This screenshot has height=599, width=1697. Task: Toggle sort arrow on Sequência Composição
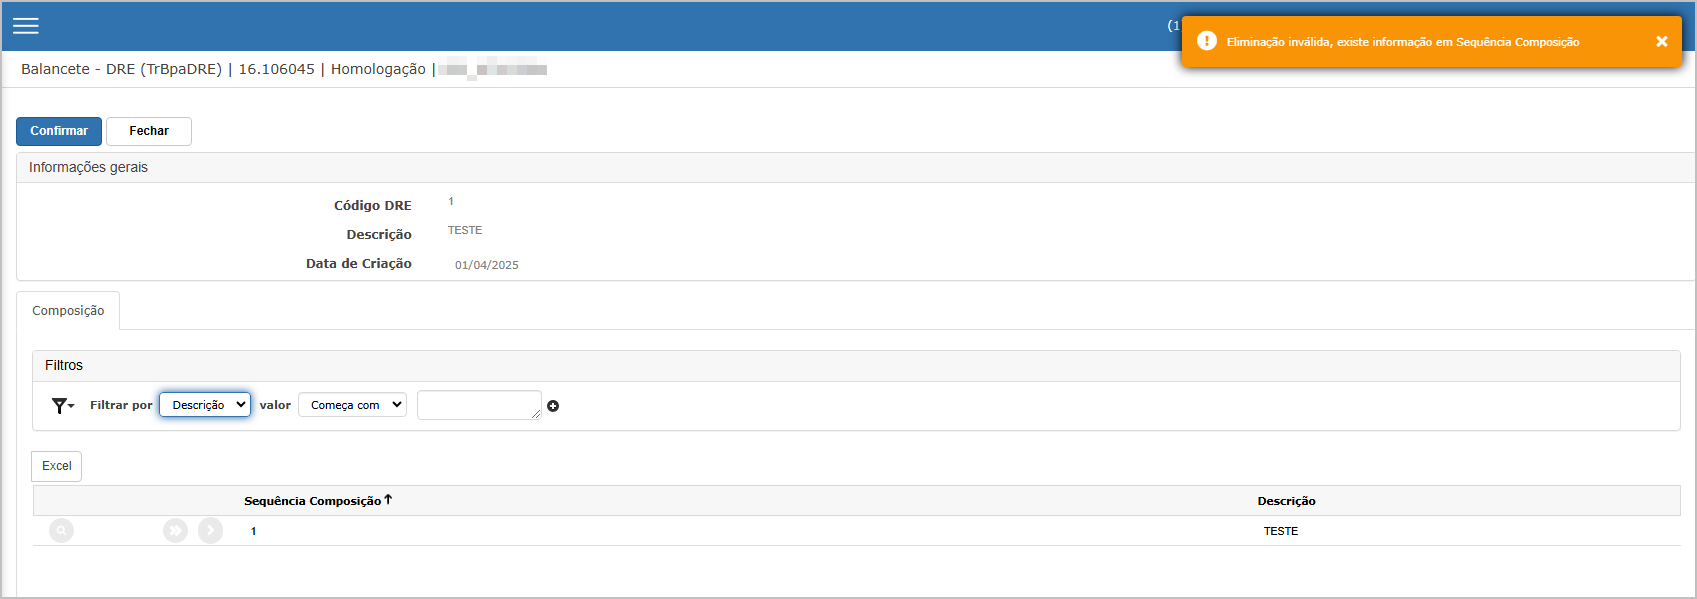388,500
